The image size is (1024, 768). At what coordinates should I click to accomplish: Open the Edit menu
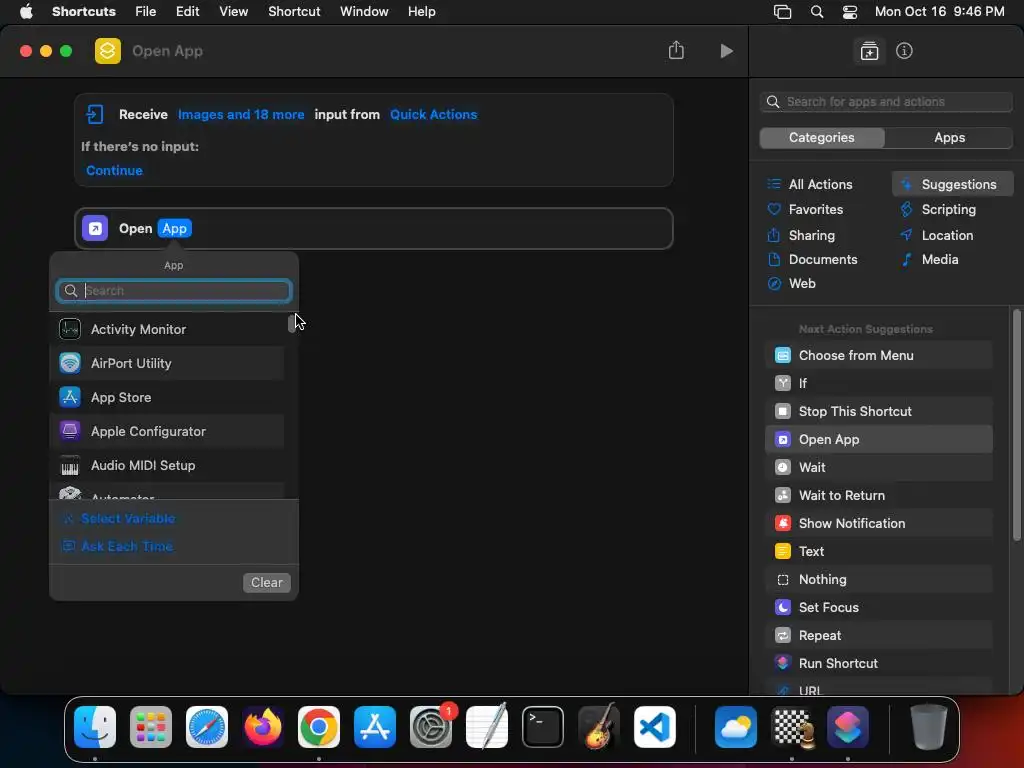pyautogui.click(x=187, y=12)
